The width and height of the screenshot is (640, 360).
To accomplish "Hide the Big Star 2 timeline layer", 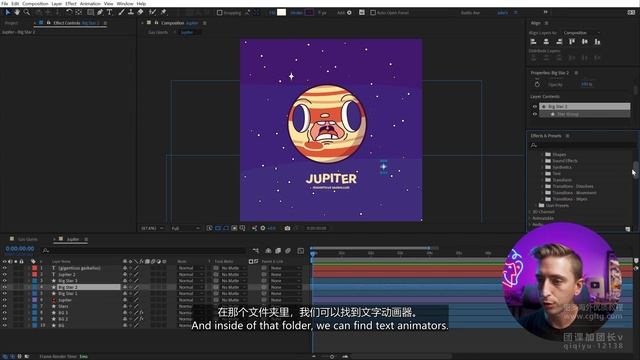I will click(4, 287).
